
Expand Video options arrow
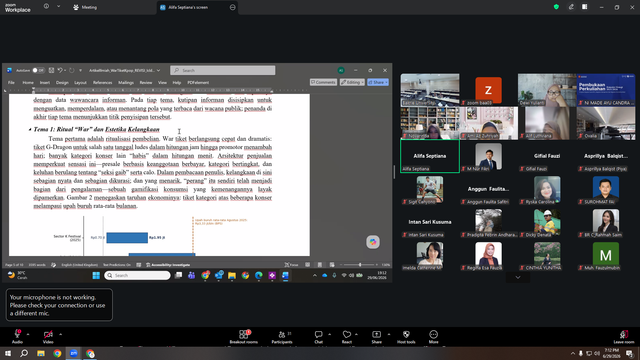point(60,334)
